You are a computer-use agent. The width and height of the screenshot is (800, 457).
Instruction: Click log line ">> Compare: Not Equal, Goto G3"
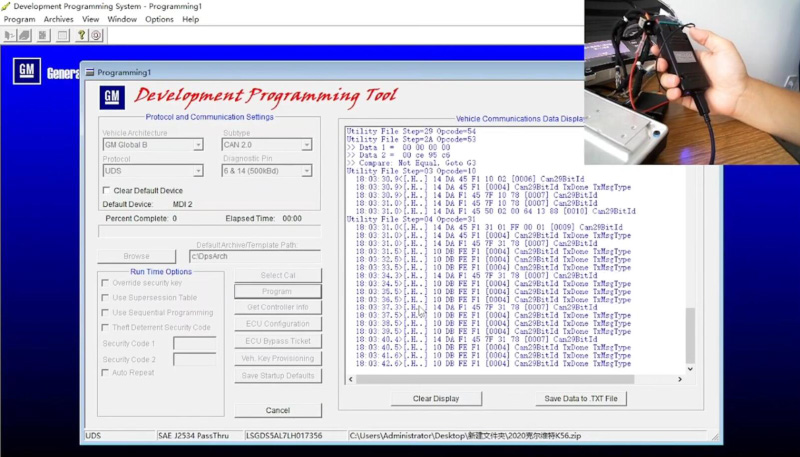coord(411,163)
